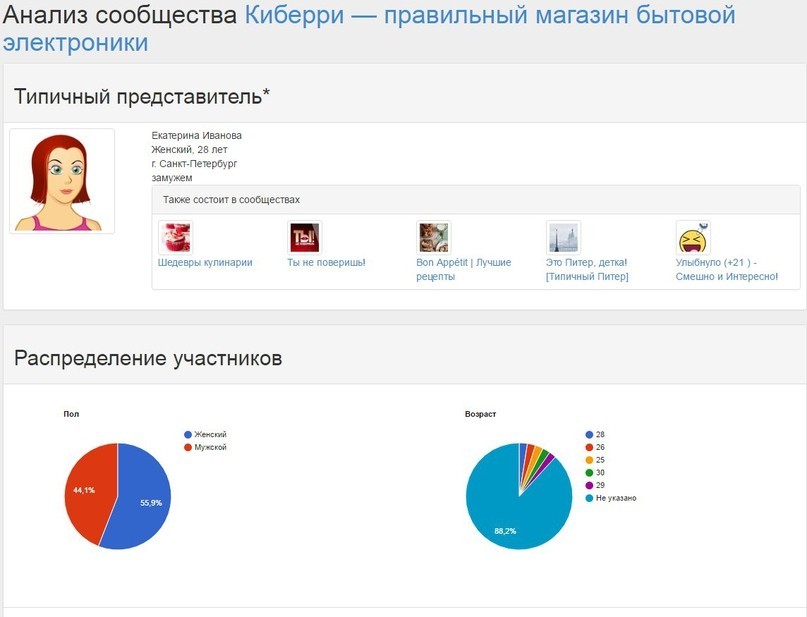Viewport: 807px width, 617px height.
Task: Click the Возраст chart title
Action: pos(480,414)
